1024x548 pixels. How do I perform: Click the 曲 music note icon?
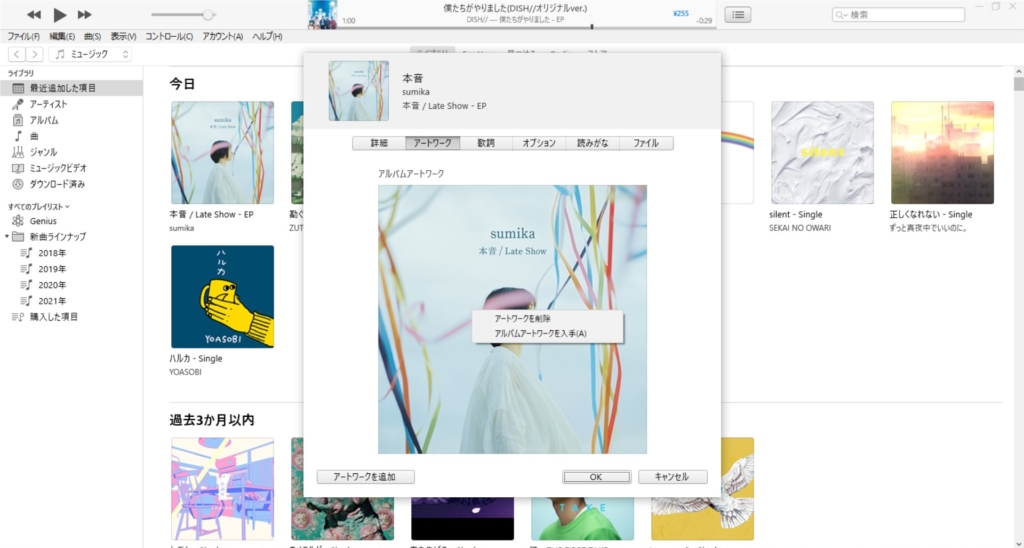pos(18,136)
